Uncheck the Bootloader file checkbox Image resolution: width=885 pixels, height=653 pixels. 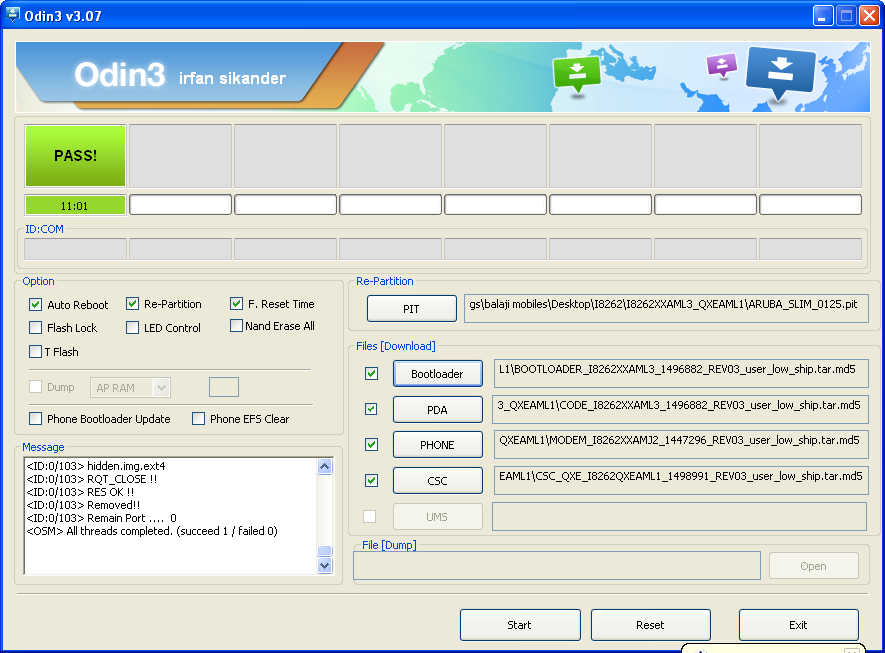[x=371, y=374]
